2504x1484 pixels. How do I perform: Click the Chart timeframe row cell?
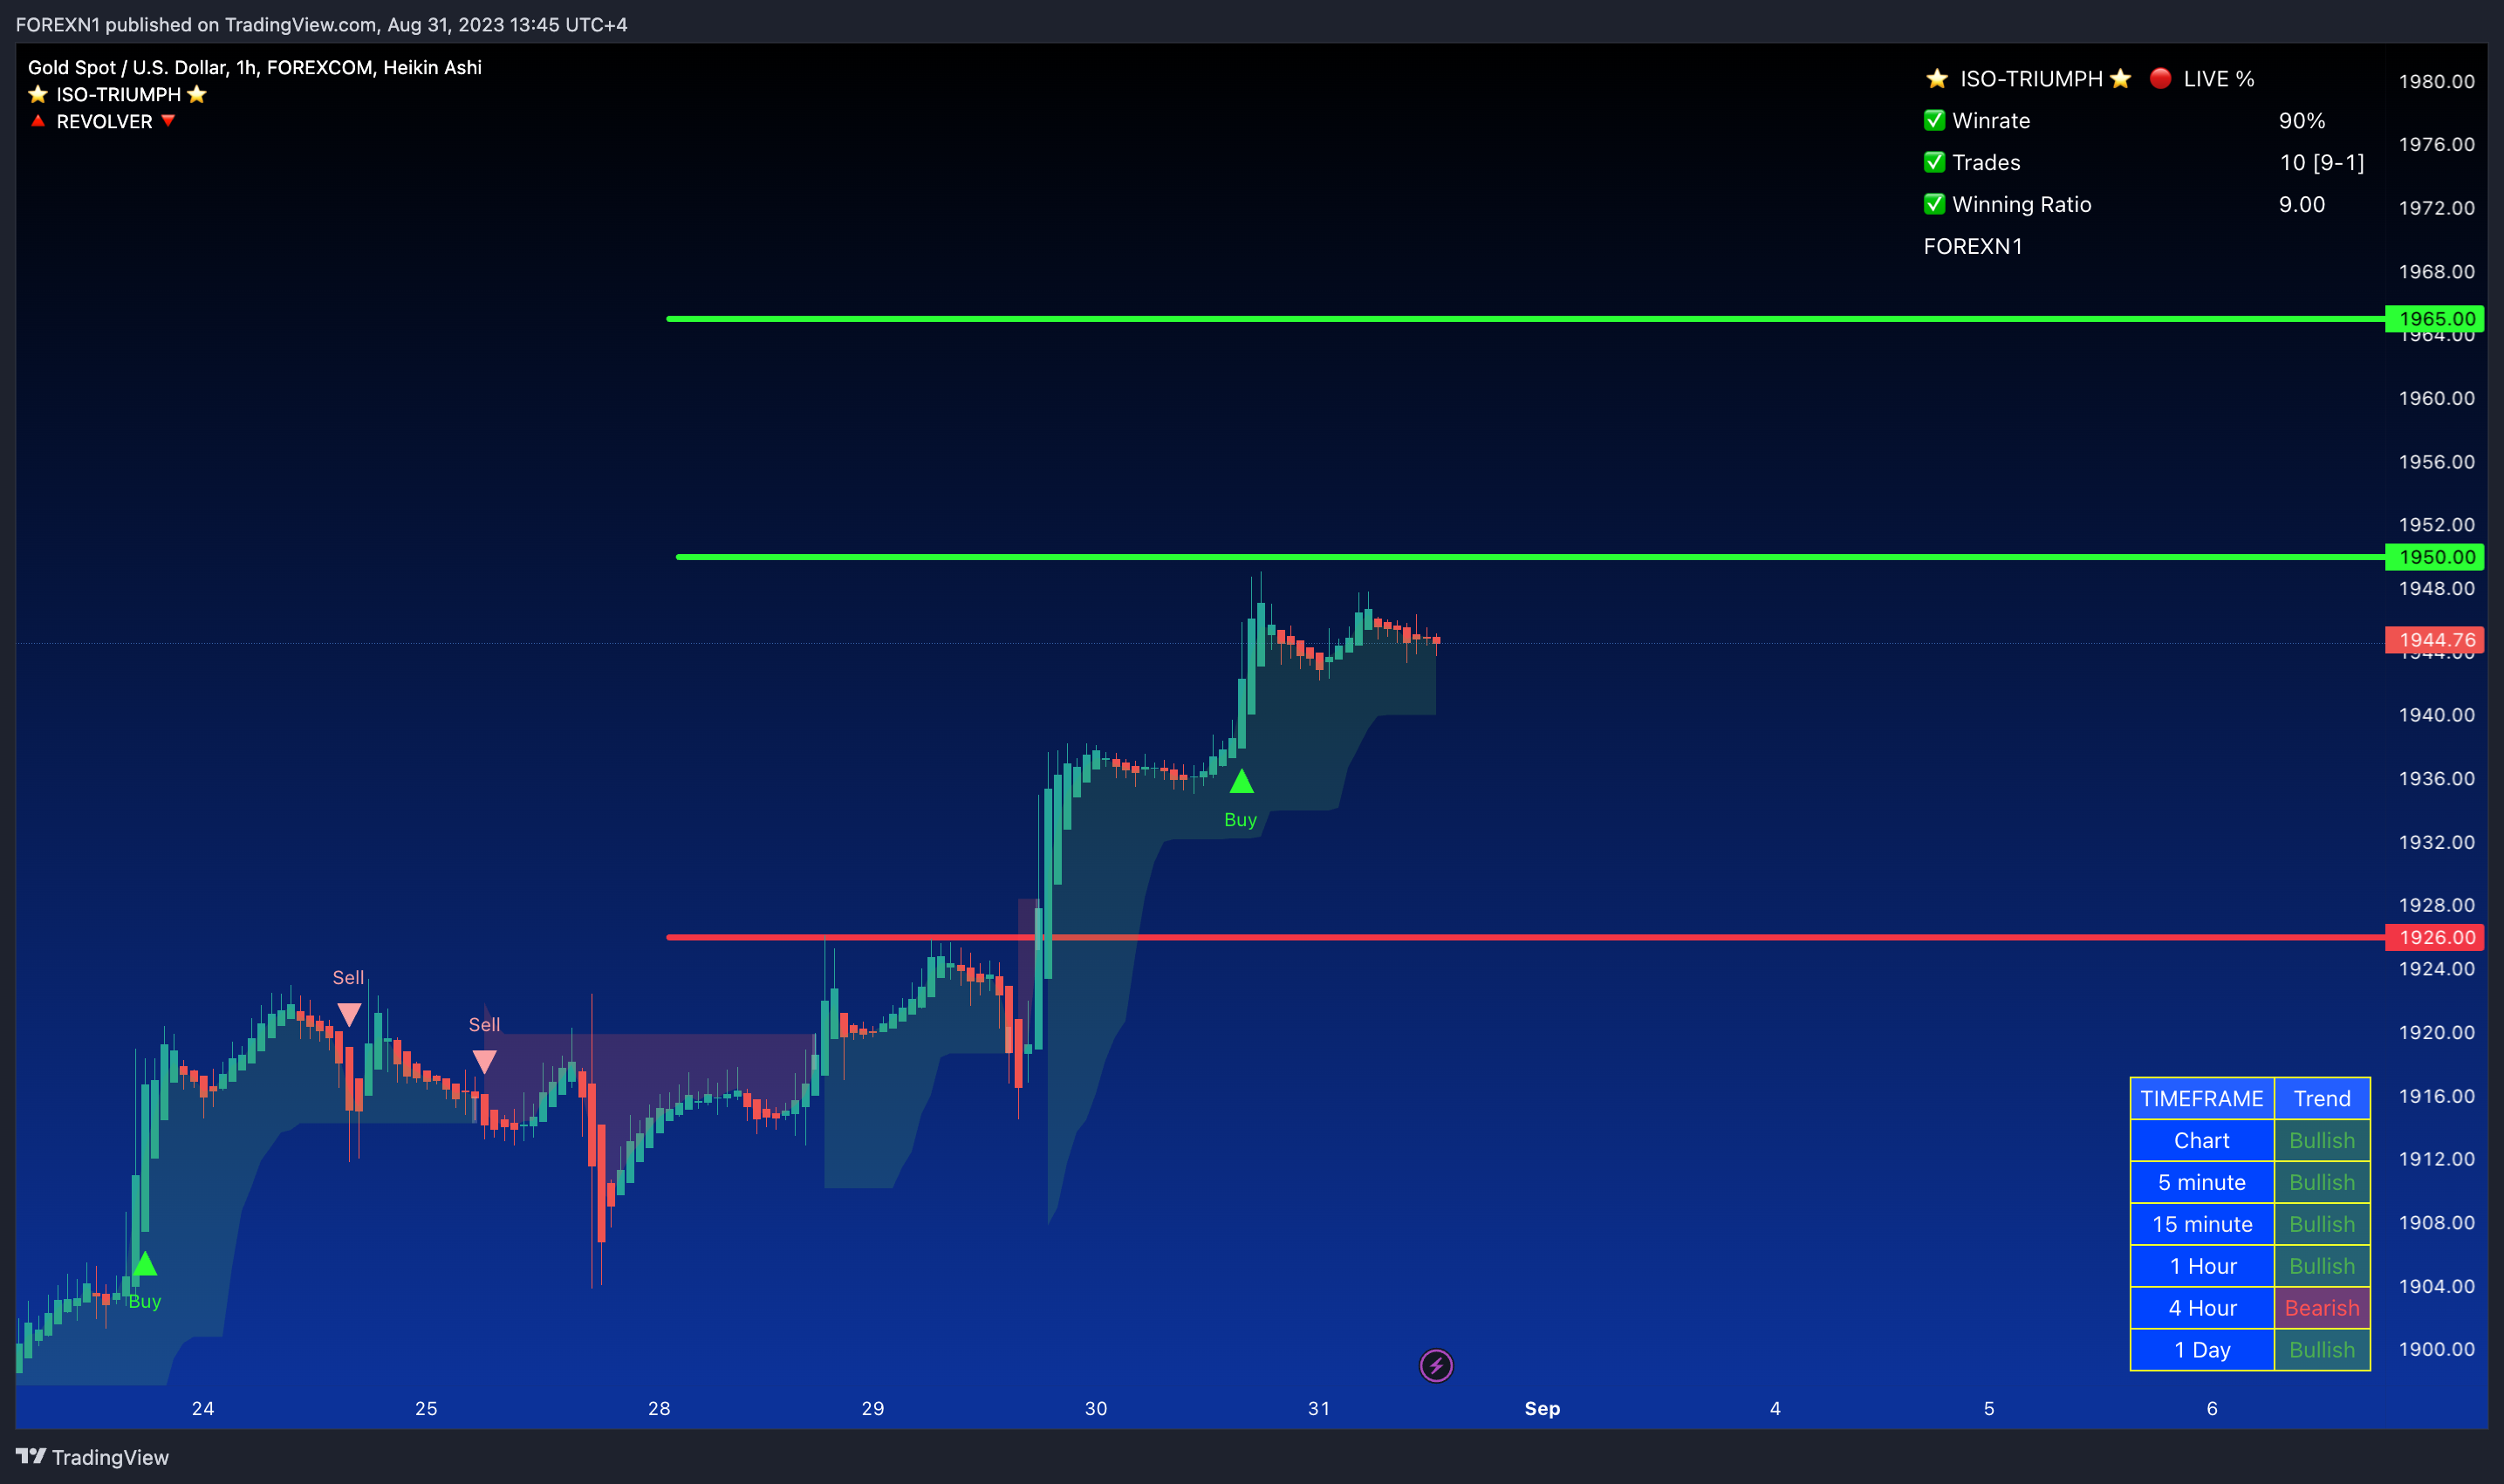(x=2202, y=1140)
